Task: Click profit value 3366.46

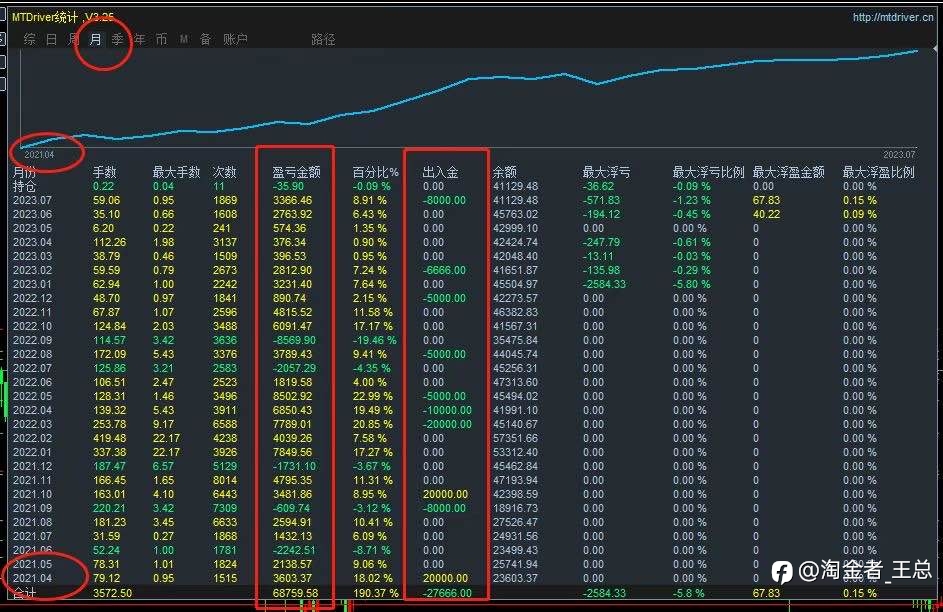Action: click(292, 200)
